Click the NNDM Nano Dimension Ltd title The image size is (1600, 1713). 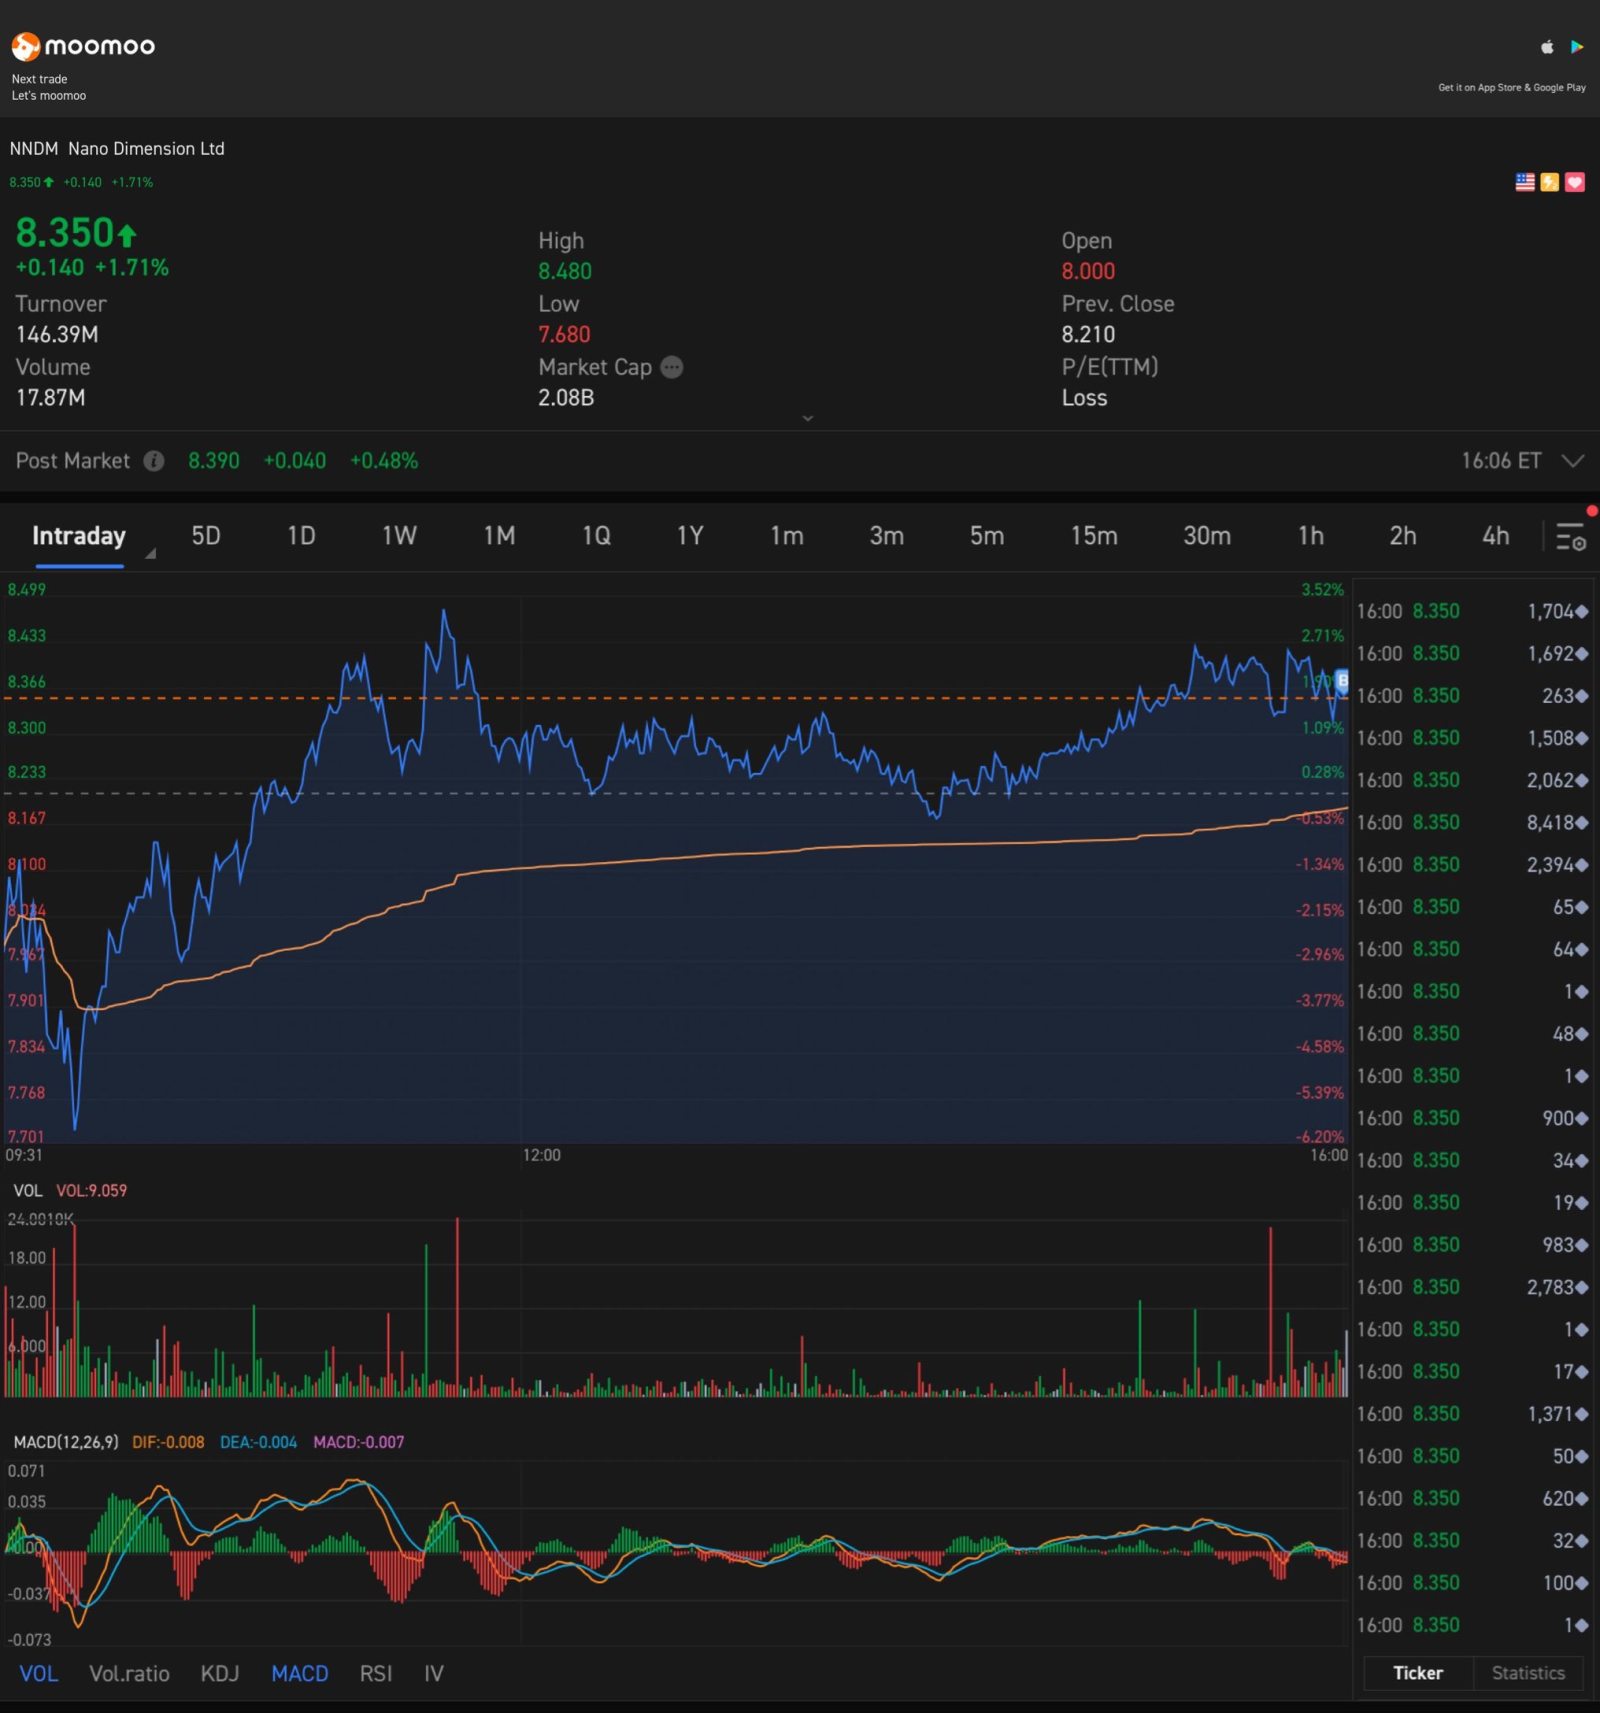(x=117, y=149)
